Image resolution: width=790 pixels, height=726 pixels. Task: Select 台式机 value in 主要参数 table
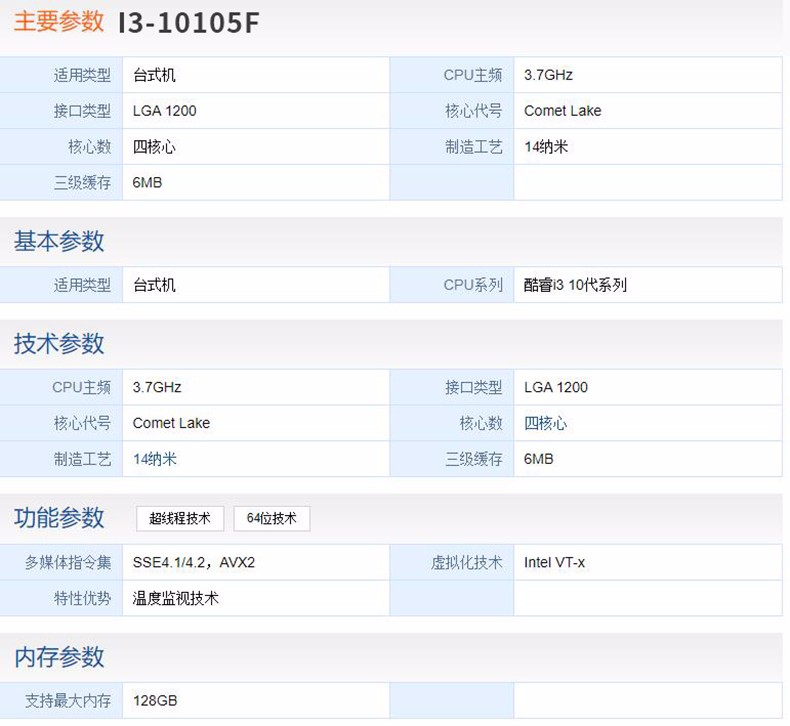(154, 75)
